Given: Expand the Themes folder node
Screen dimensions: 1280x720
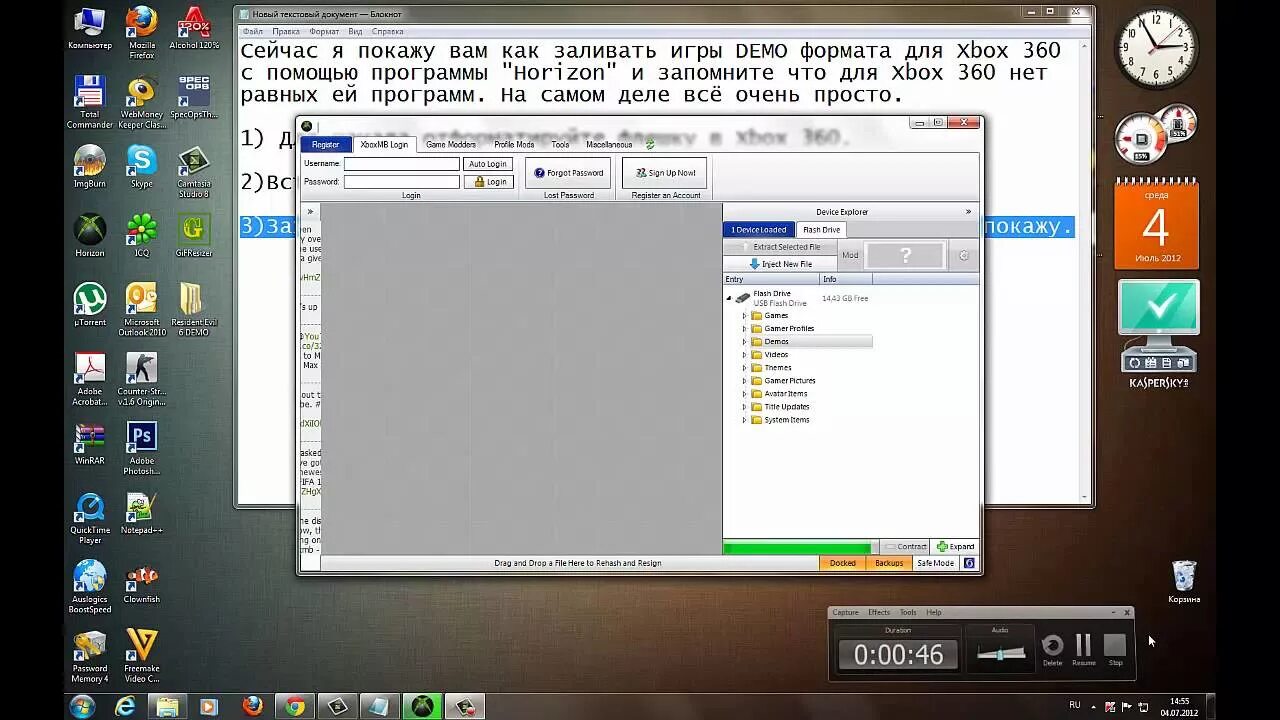Looking at the screenshot, I should [x=744, y=368].
